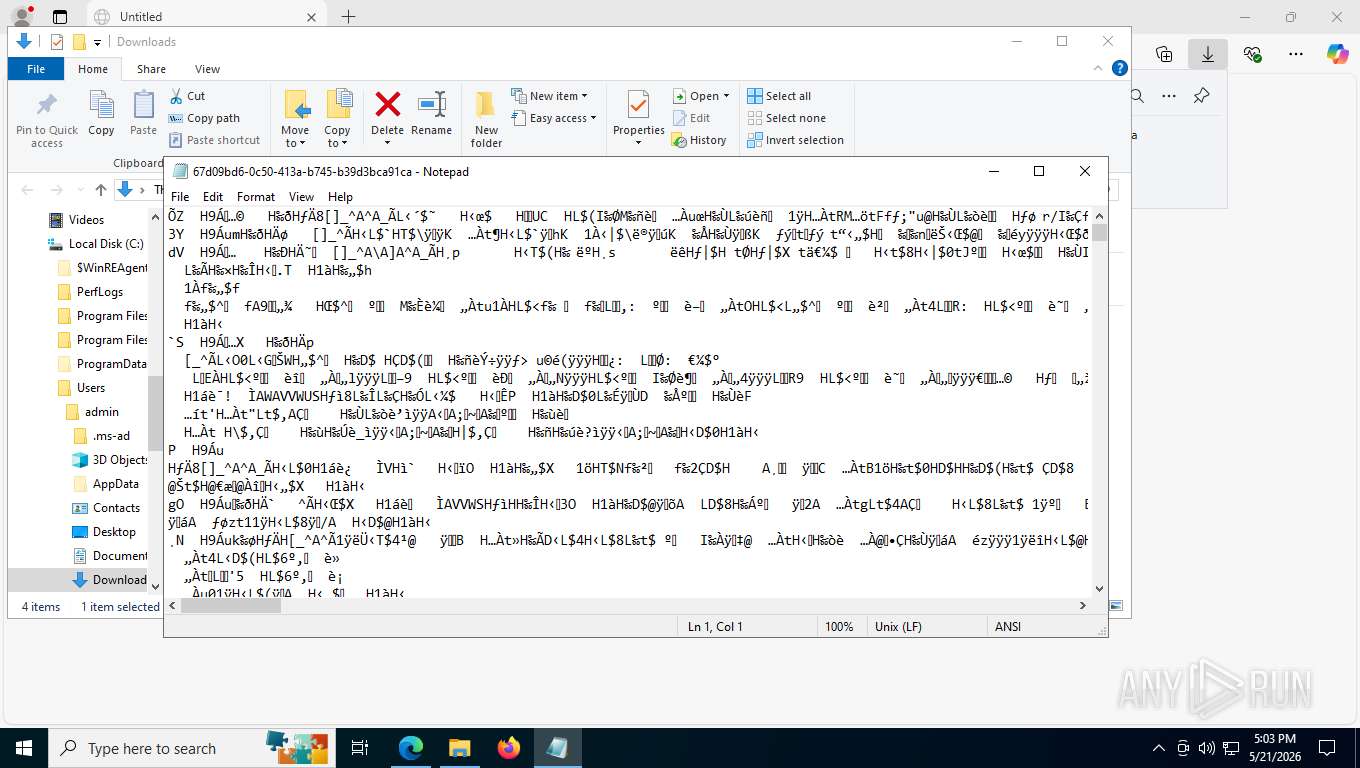Choose Copy path in the Clipboard group
1360x768 pixels.
point(204,118)
